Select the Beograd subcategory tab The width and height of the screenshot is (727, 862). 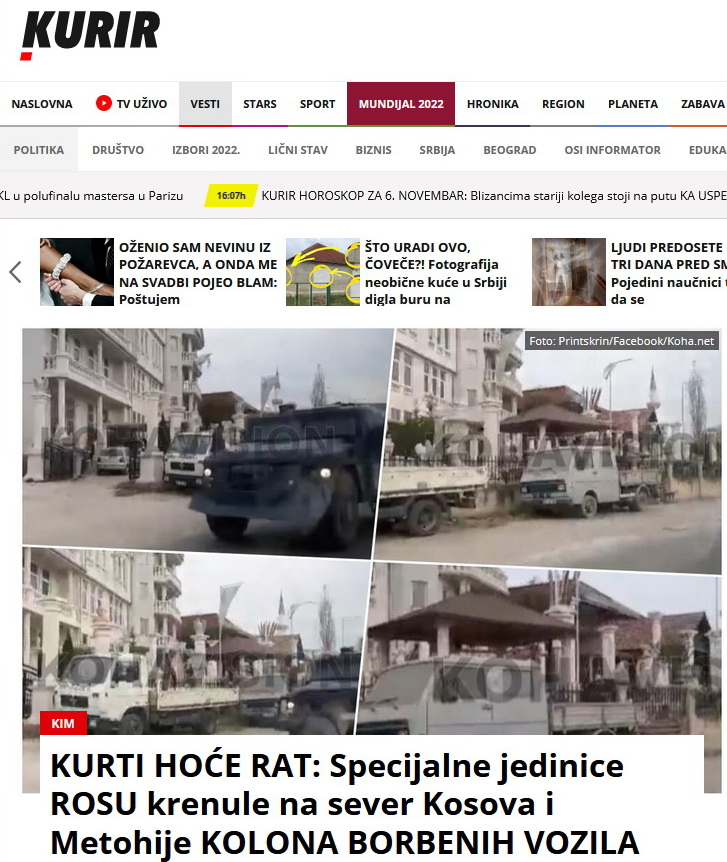(x=510, y=150)
